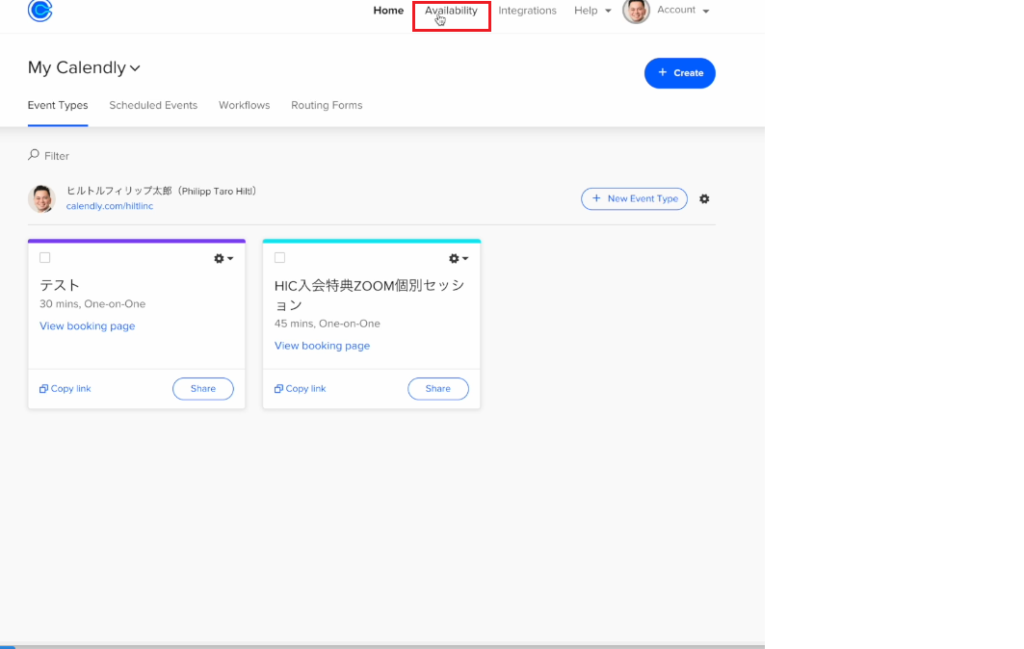
Task: Go to Home in top navigation
Action: tap(388, 10)
